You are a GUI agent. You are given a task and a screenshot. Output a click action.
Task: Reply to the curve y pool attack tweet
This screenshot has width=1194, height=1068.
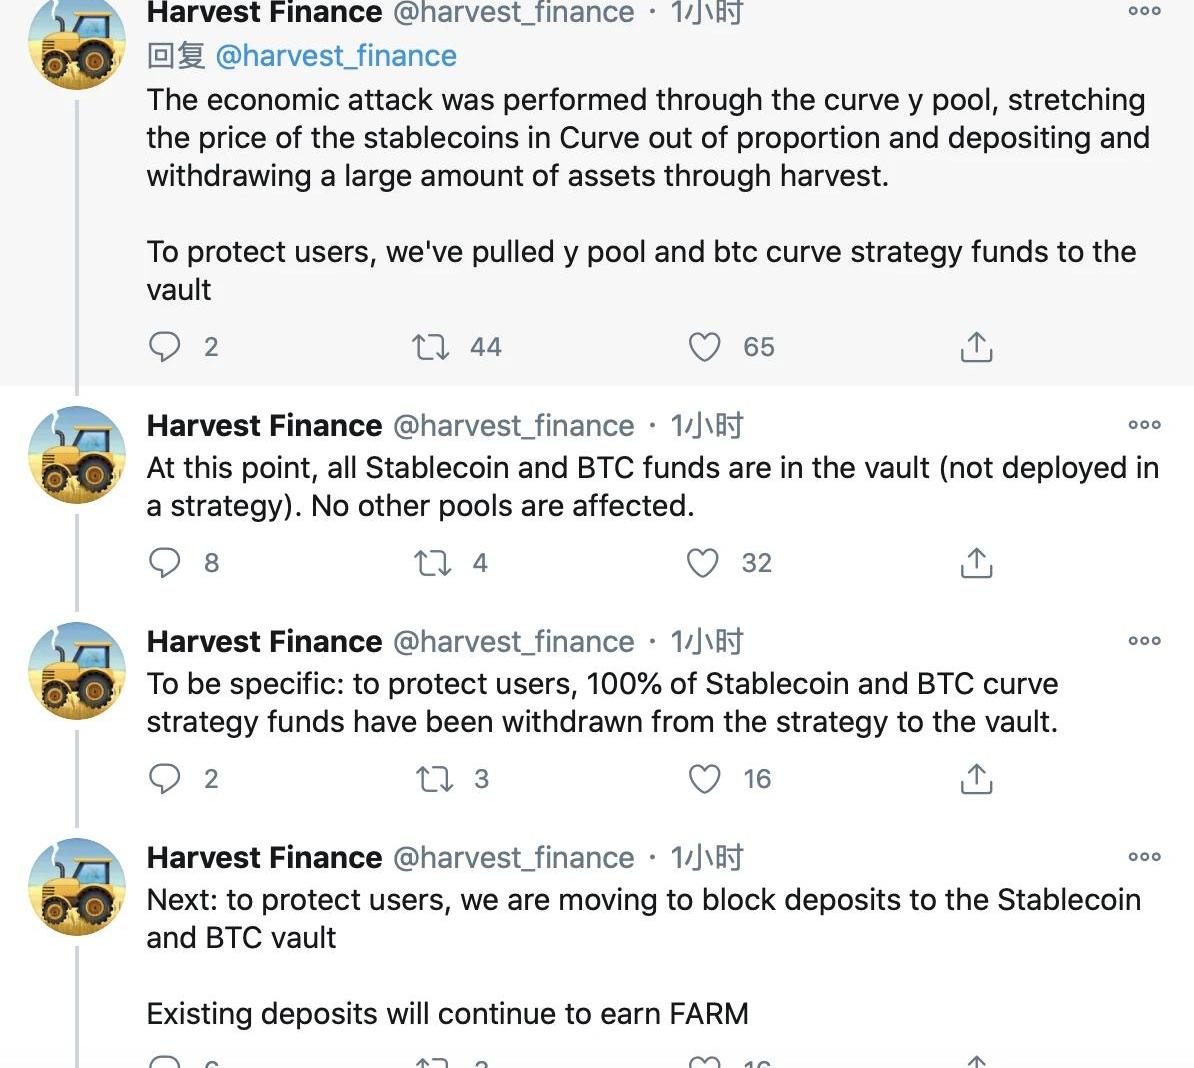point(165,347)
